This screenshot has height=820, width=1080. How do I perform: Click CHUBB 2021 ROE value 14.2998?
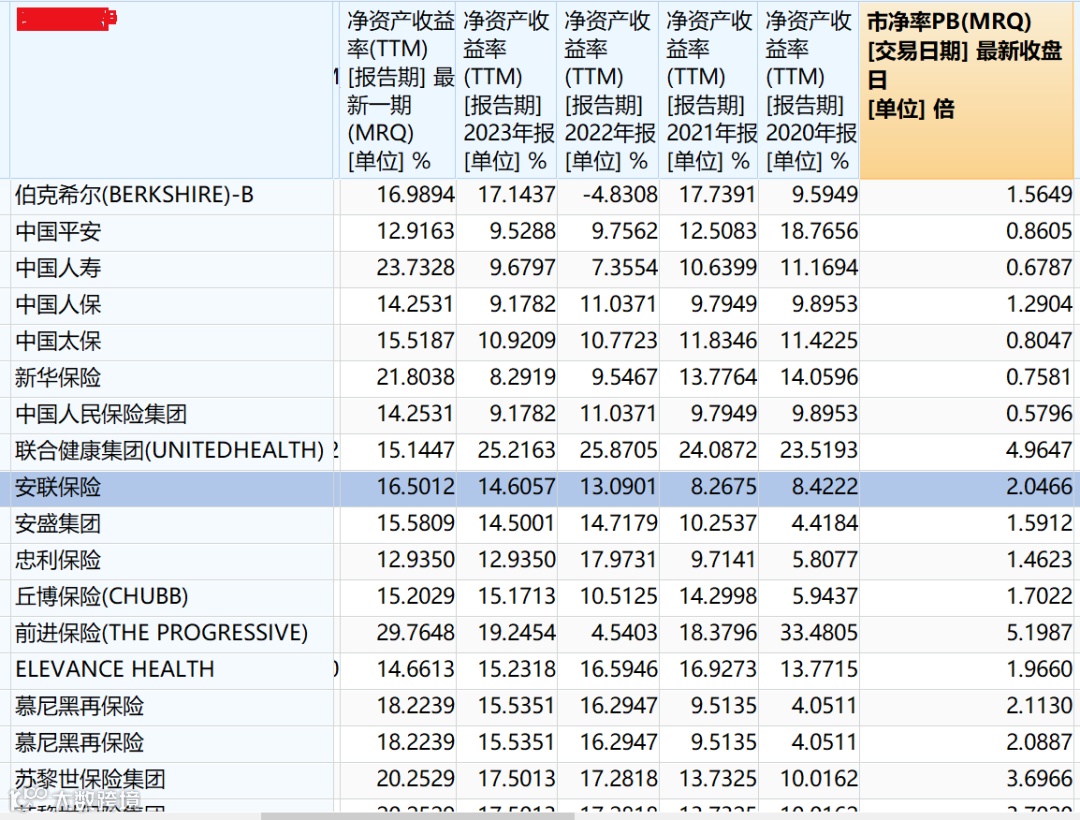tap(718, 596)
